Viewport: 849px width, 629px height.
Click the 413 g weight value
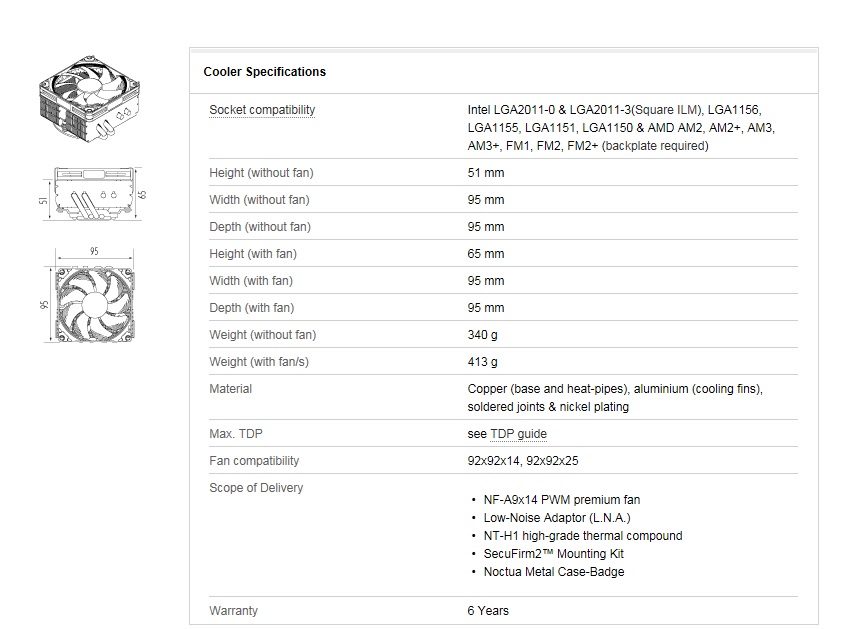[x=482, y=362]
